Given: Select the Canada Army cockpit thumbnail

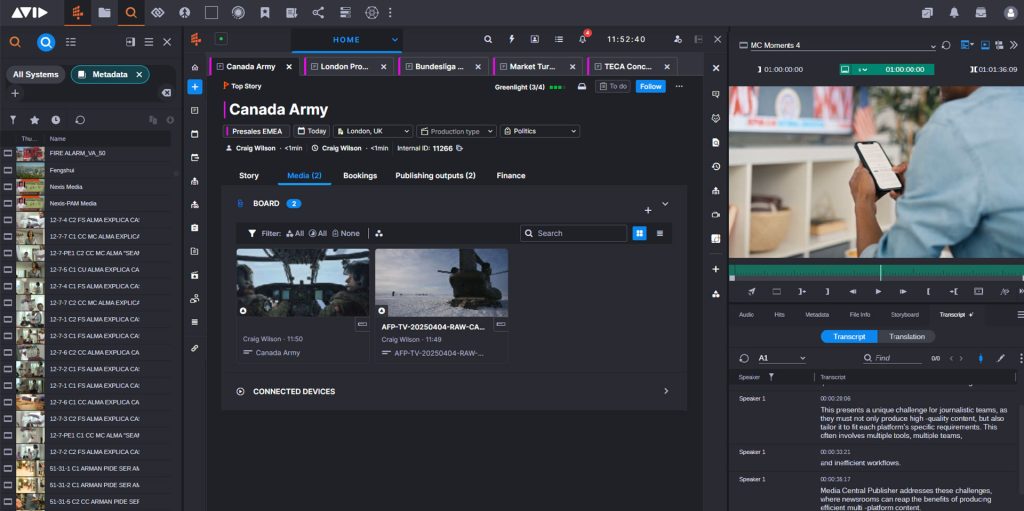Looking at the screenshot, I should pyautogui.click(x=302, y=283).
